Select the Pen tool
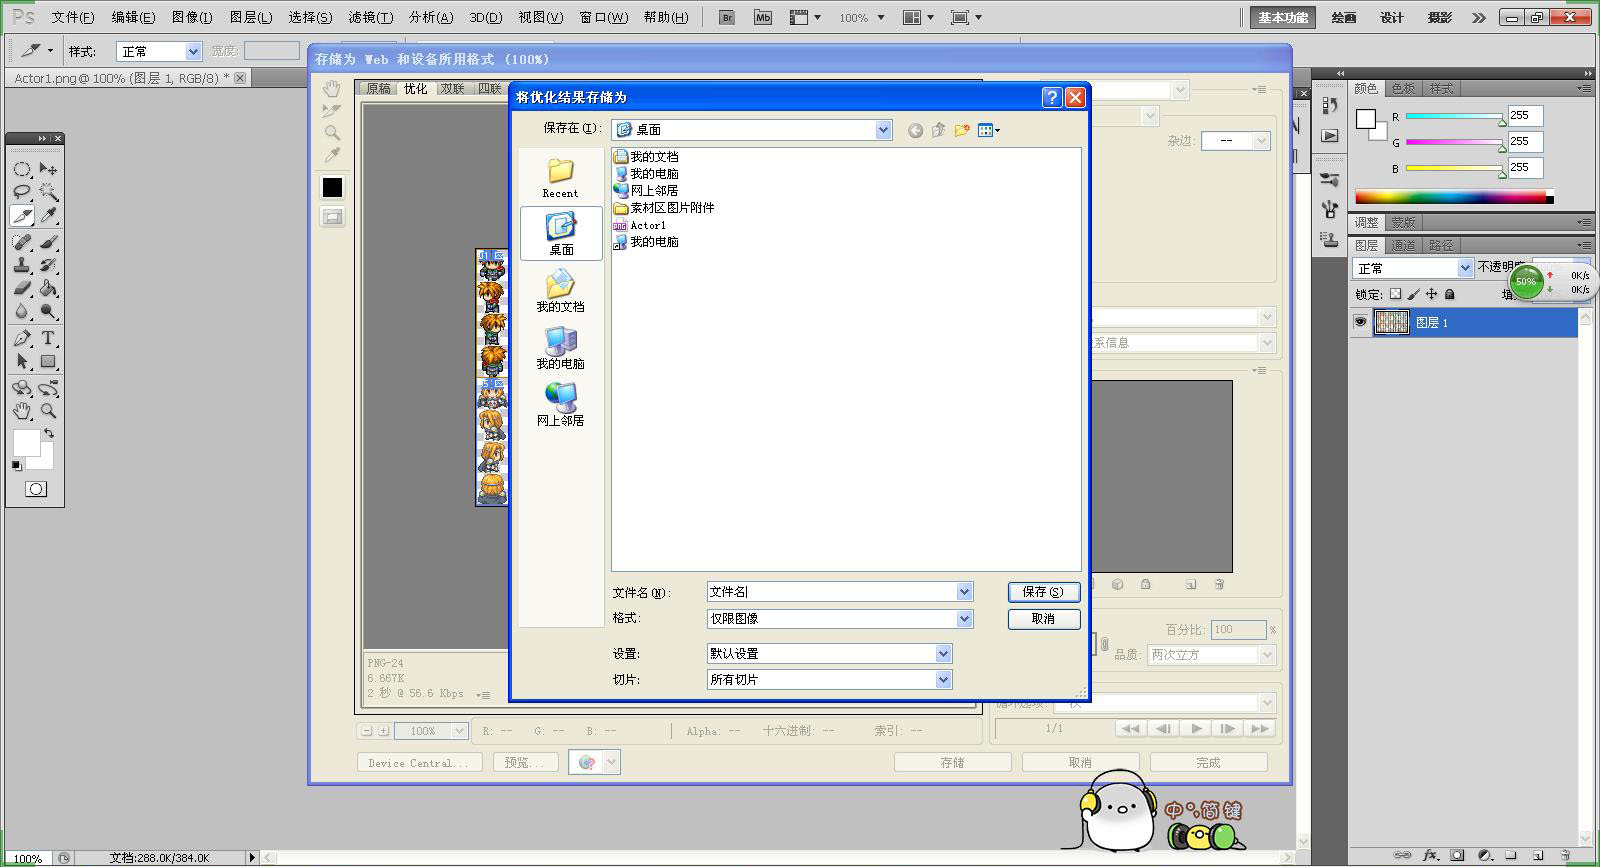The height and width of the screenshot is (867, 1600). [x=22, y=338]
